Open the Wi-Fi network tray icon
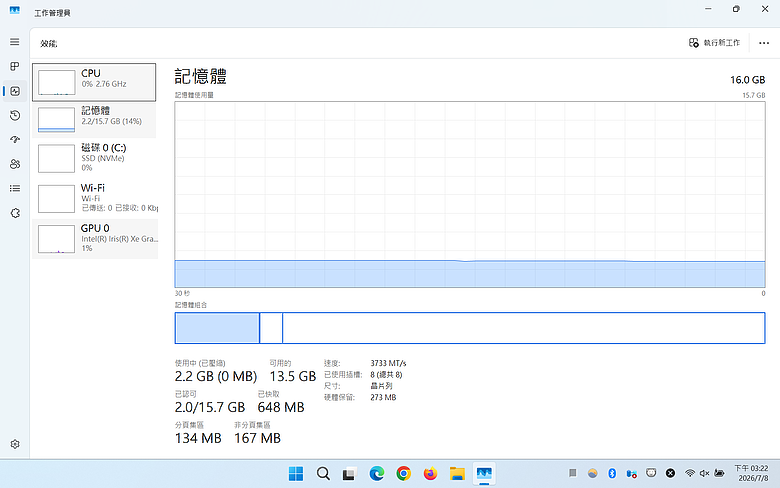This screenshot has height=488, width=780. coord(689,473)
